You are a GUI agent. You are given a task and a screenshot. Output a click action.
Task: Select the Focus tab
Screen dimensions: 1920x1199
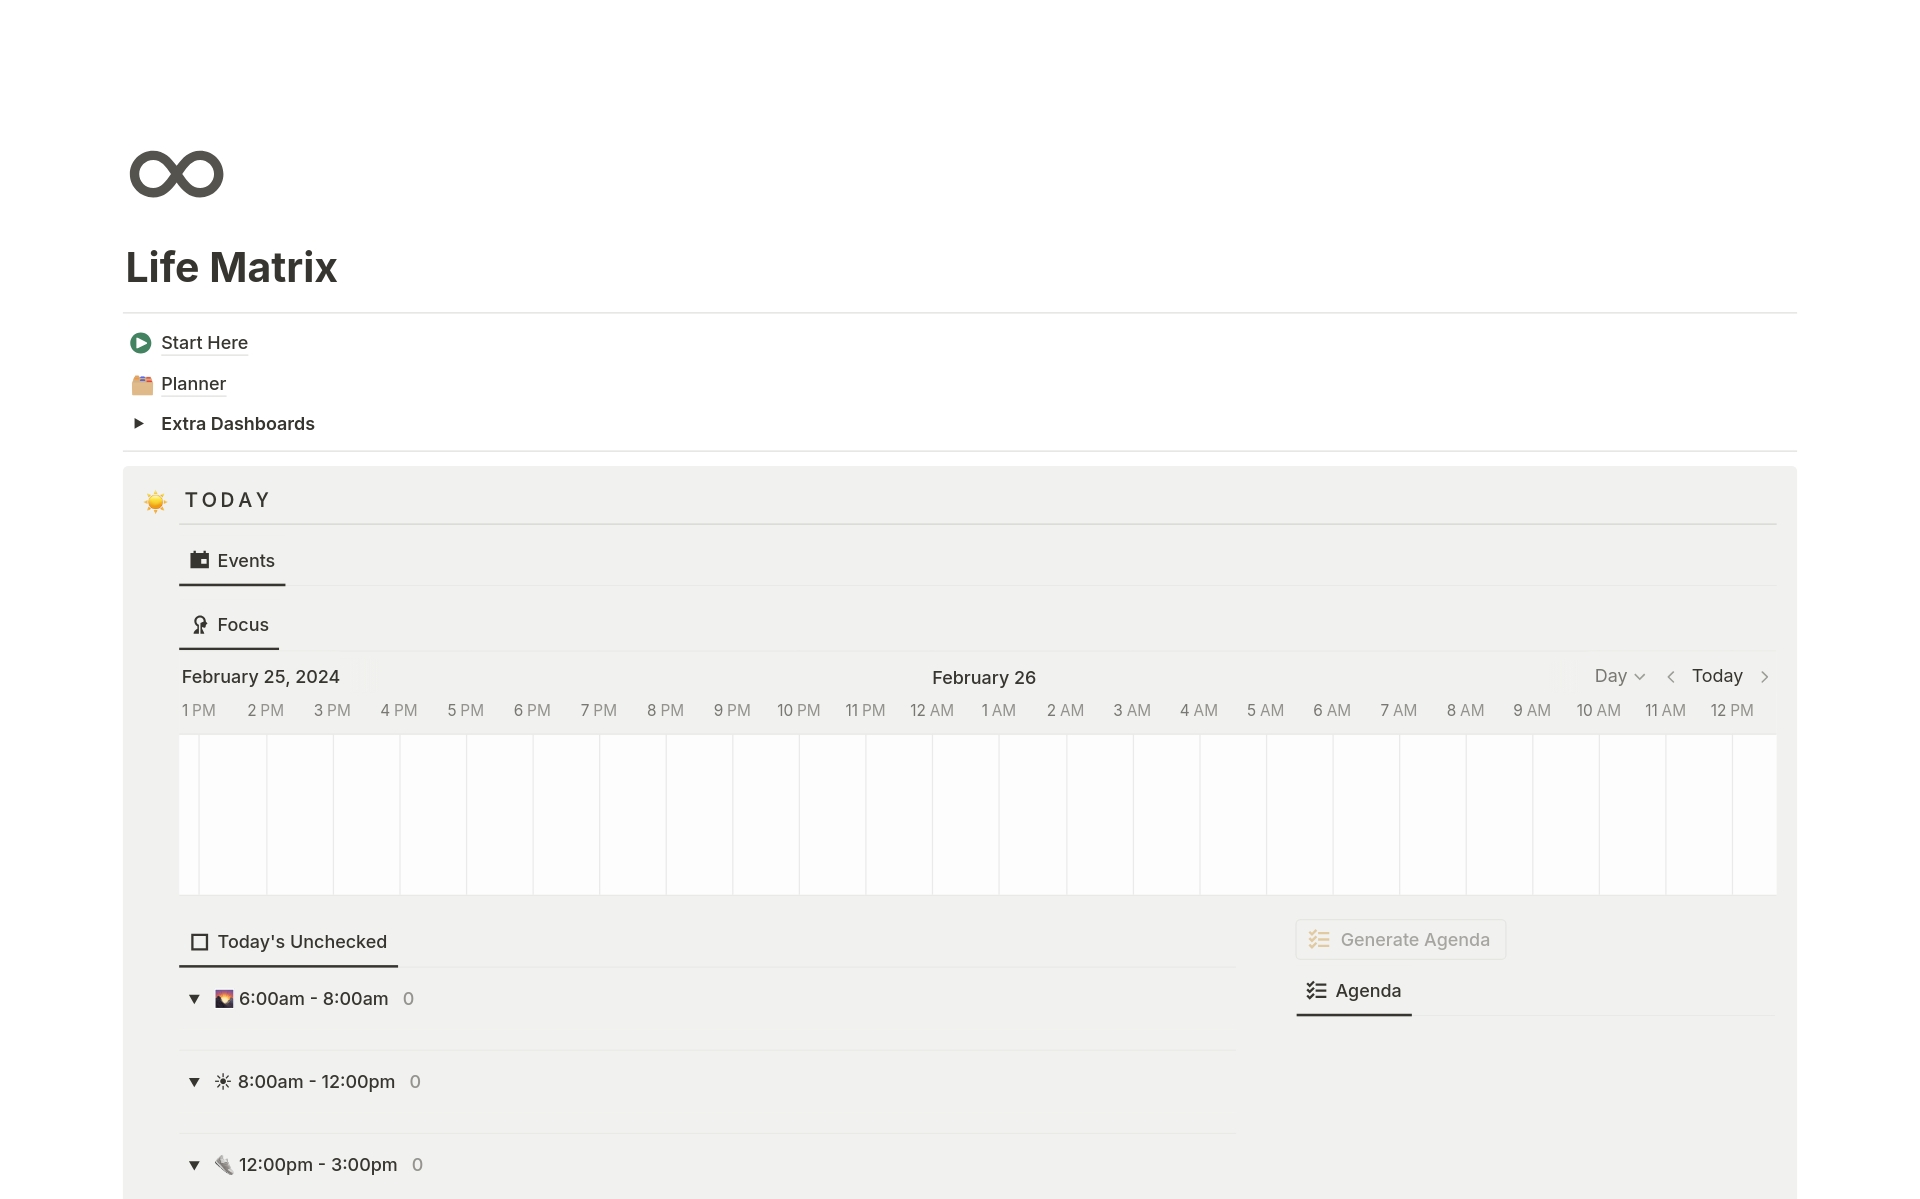point(230,625)
